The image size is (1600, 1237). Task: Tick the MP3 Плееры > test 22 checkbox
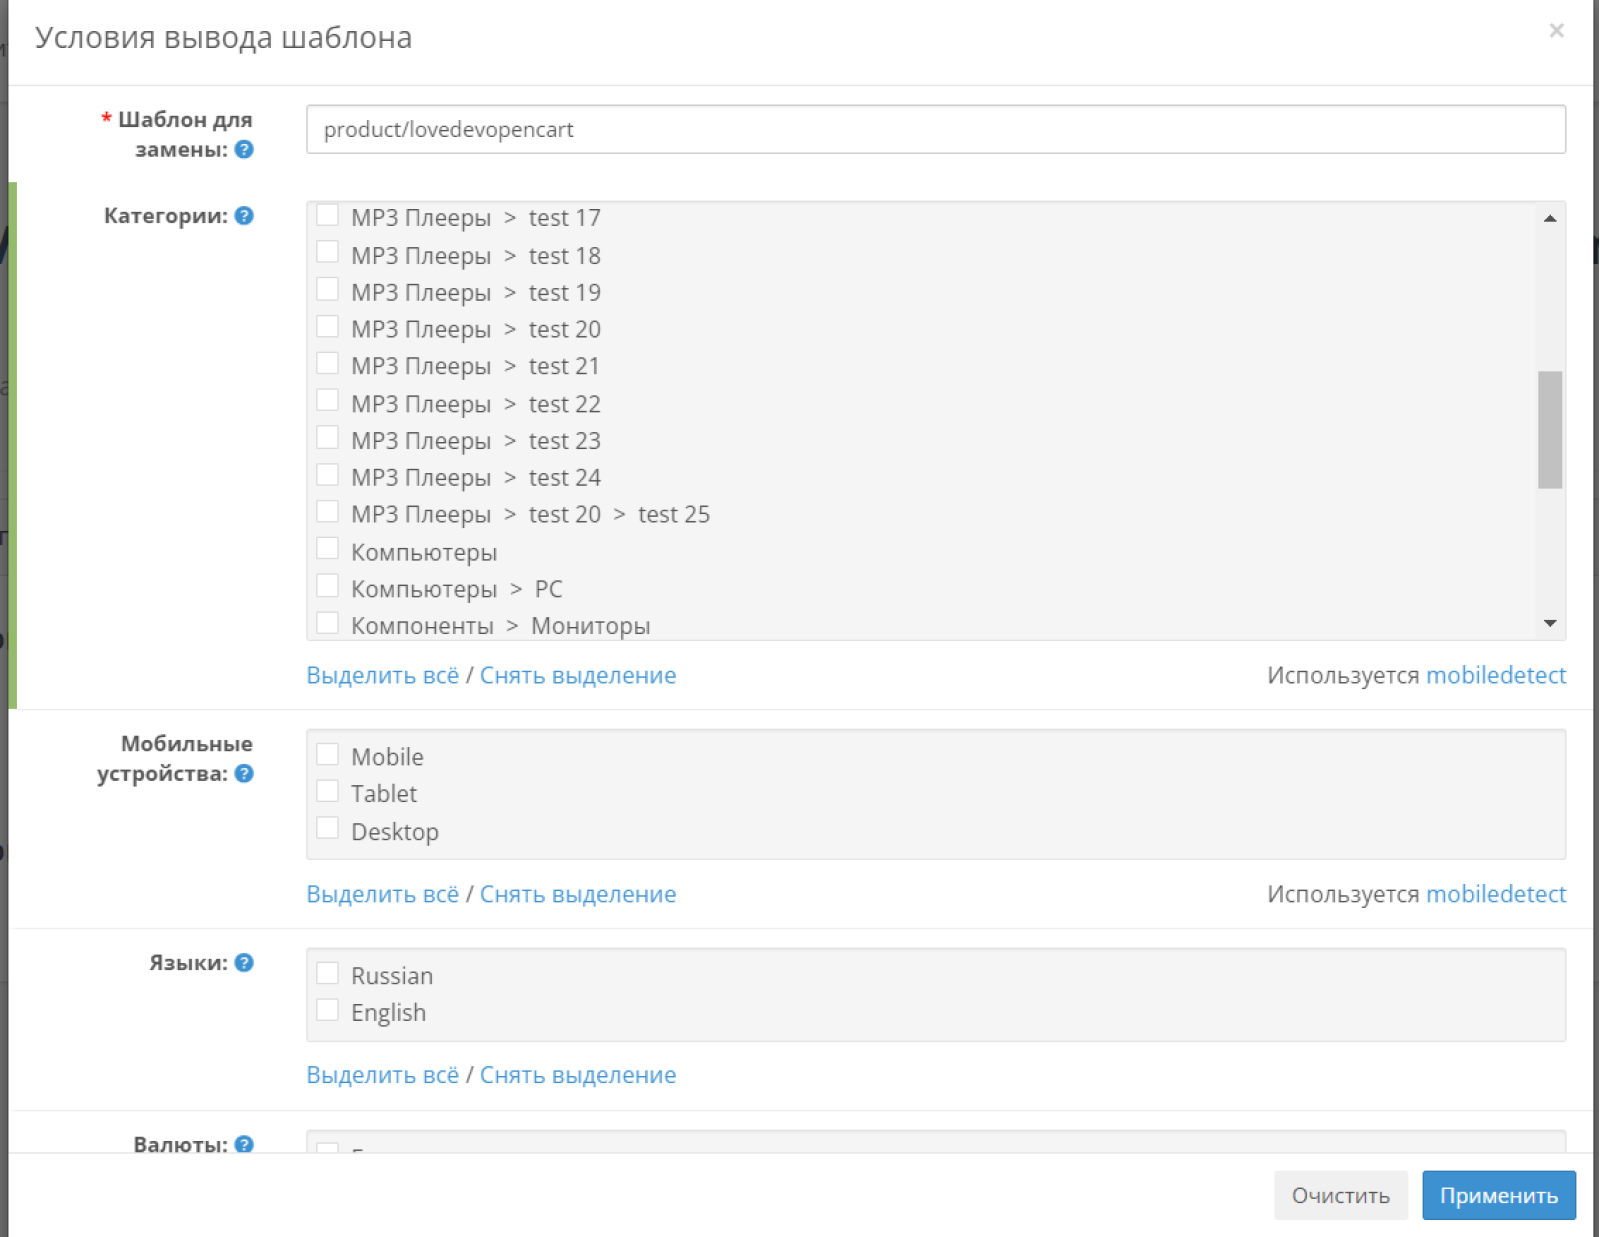click(327, 400)
